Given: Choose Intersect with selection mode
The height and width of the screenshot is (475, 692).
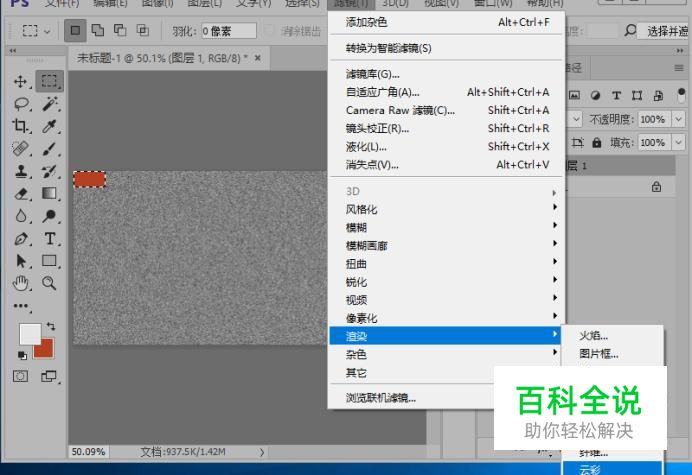Looking at the screenshot, I should 143,30.
